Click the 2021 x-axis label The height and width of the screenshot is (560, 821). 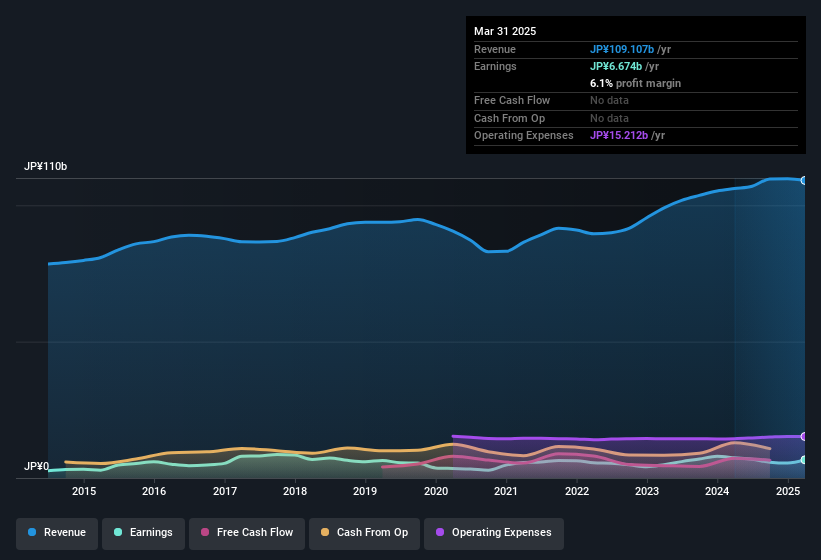506,491
